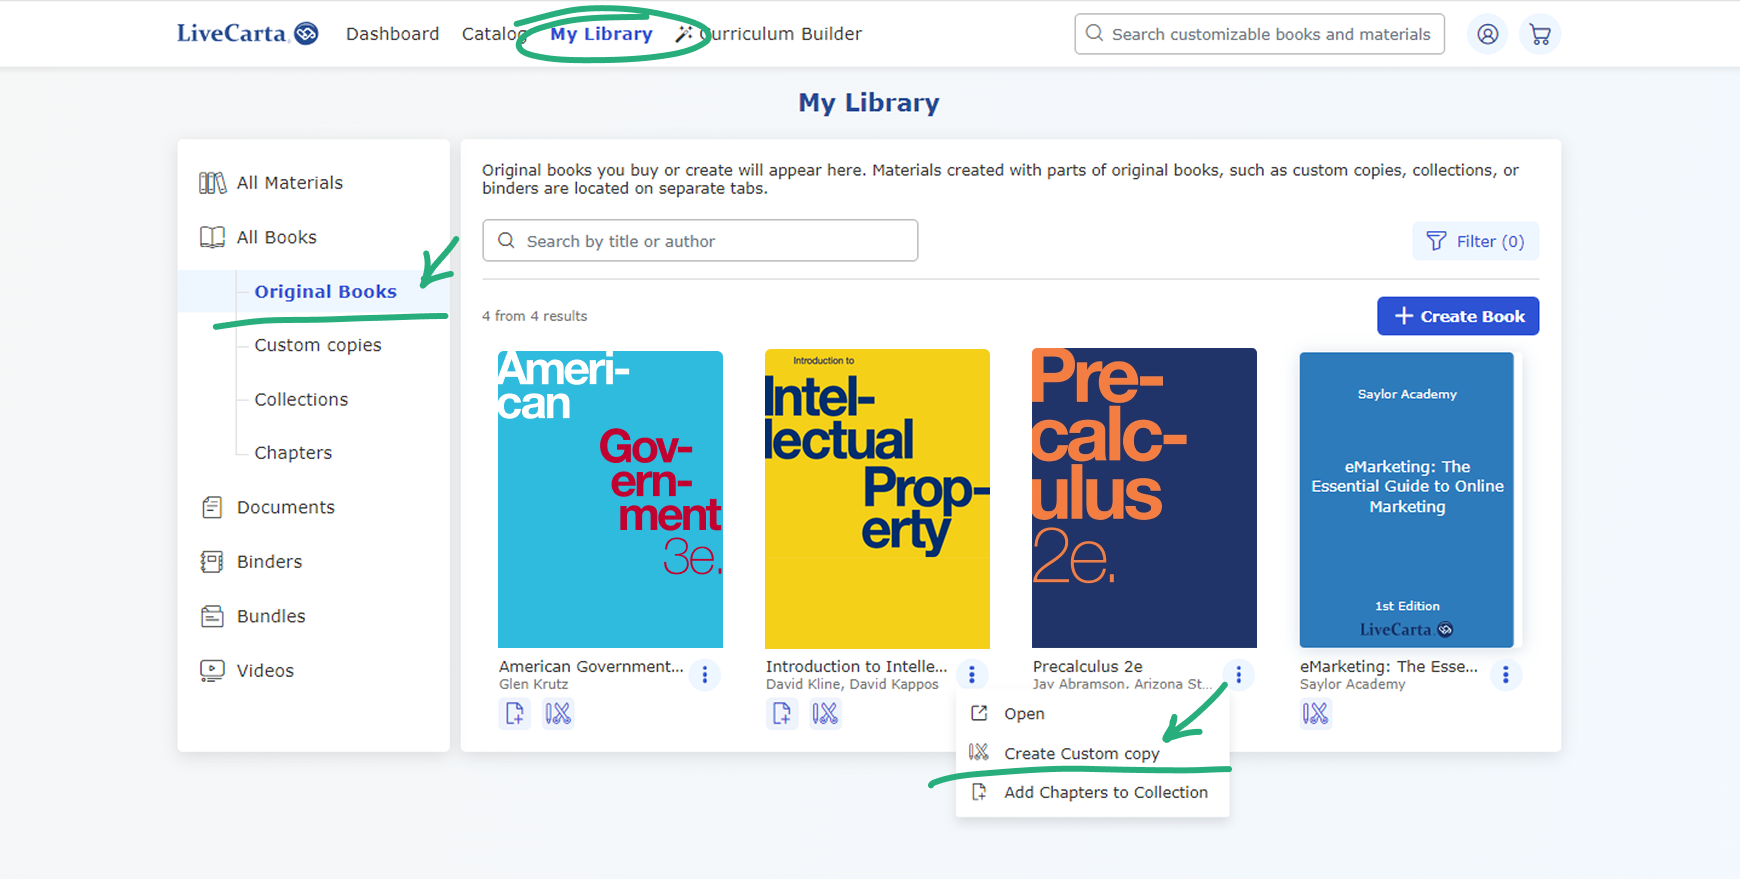Click the 4 from 4 results text
This screenshot has width=1740, height=879.
535,316
